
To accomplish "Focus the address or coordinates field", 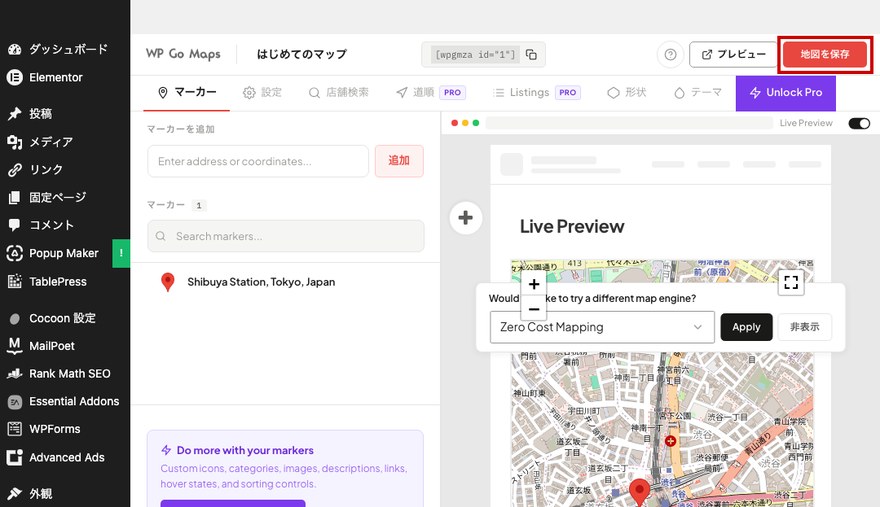I will 258,161.
